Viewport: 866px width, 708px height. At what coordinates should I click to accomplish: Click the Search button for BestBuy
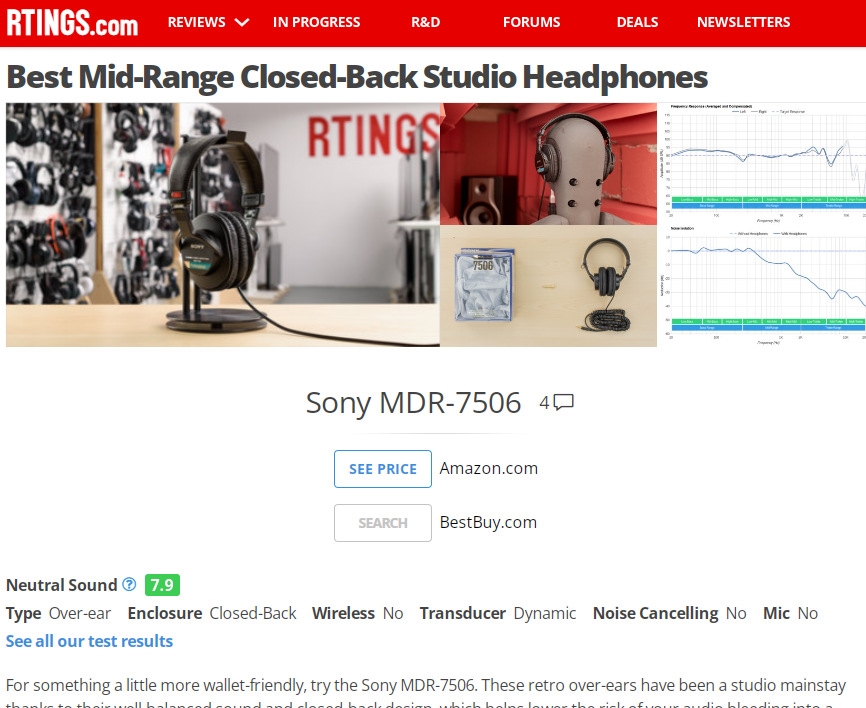(383, 523)
